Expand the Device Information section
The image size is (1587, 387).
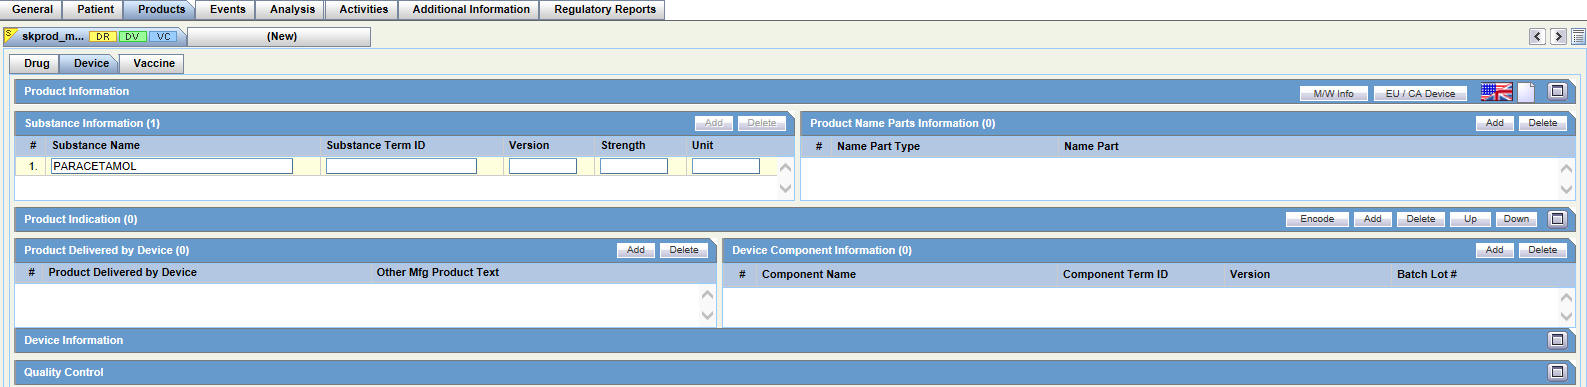pyautogui.click(x=1557, y=340)
